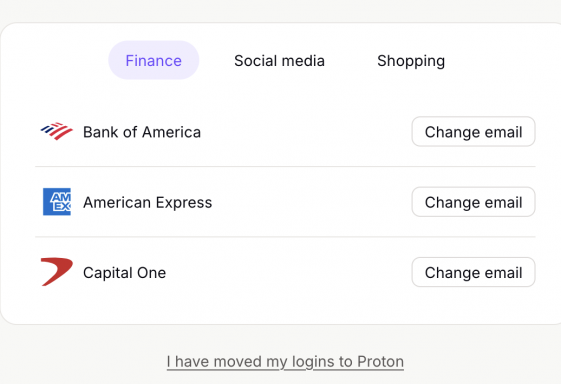Open the Social media tab

279,60
